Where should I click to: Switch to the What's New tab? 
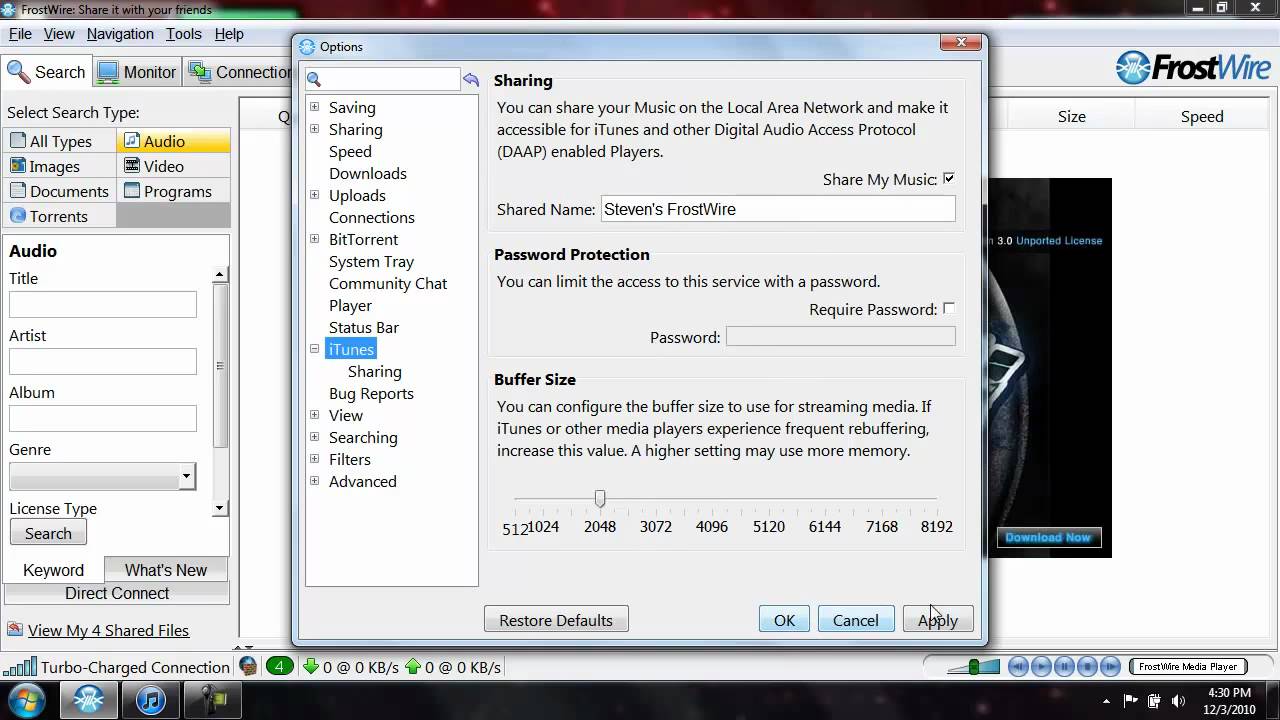(165, 570)
